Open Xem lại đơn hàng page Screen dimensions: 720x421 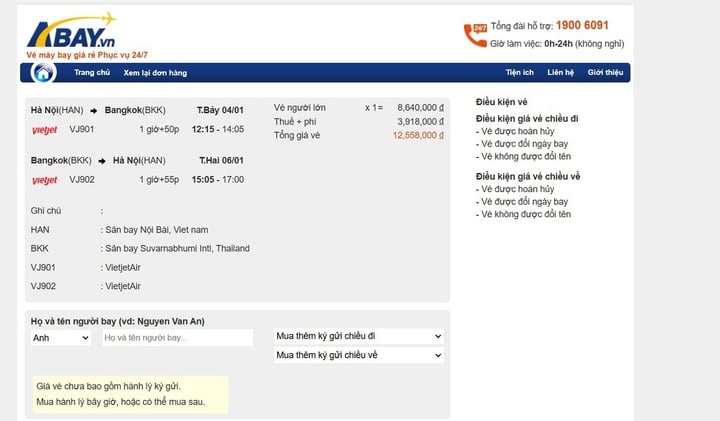pyautogui.click(x=155, y=73)
